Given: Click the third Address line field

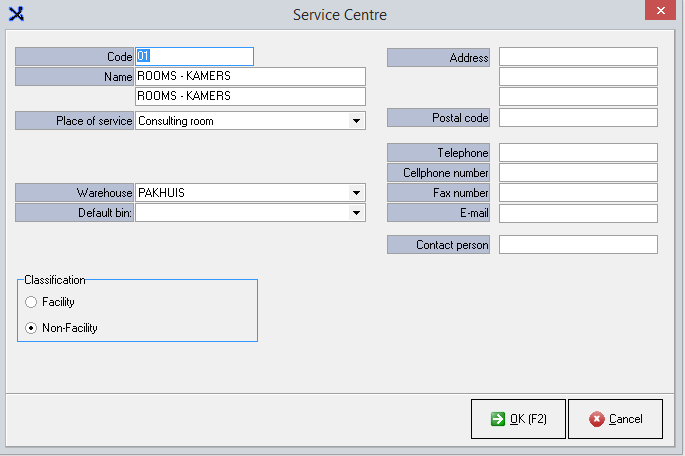Looking at the screenshot, I should tap(578, 97).
